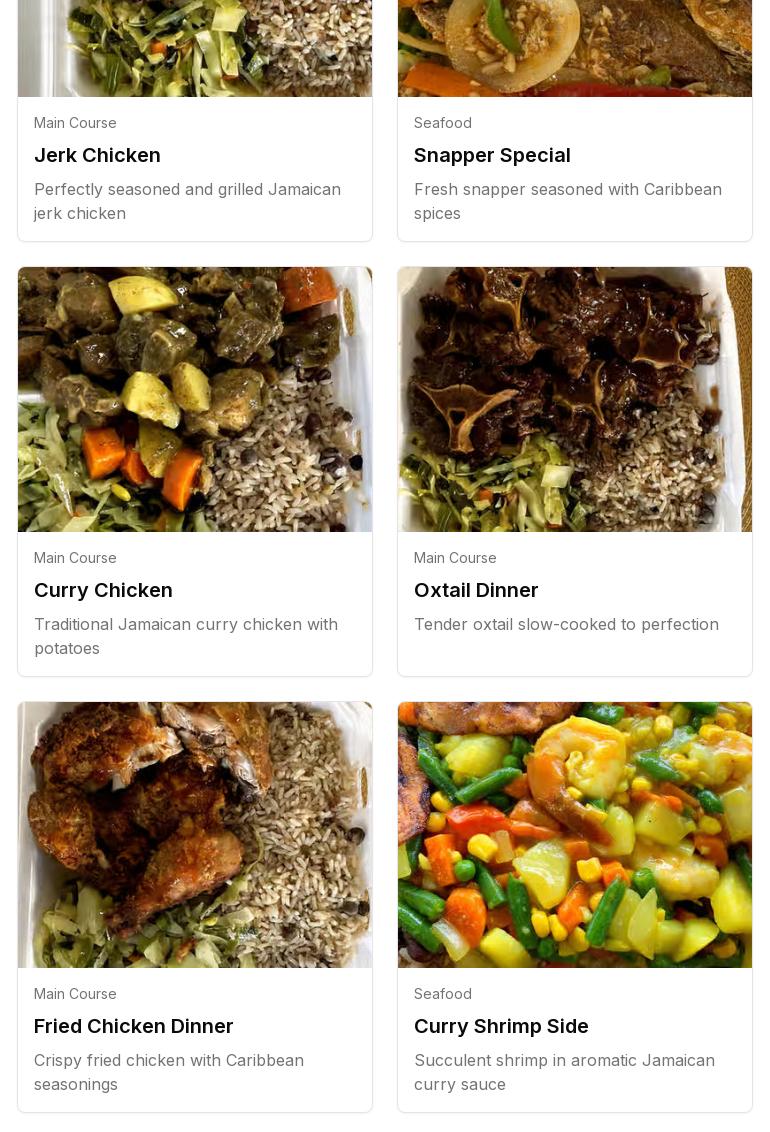
Task: Click the Oxtail Dinner food photo
Action: pos(574,399)
